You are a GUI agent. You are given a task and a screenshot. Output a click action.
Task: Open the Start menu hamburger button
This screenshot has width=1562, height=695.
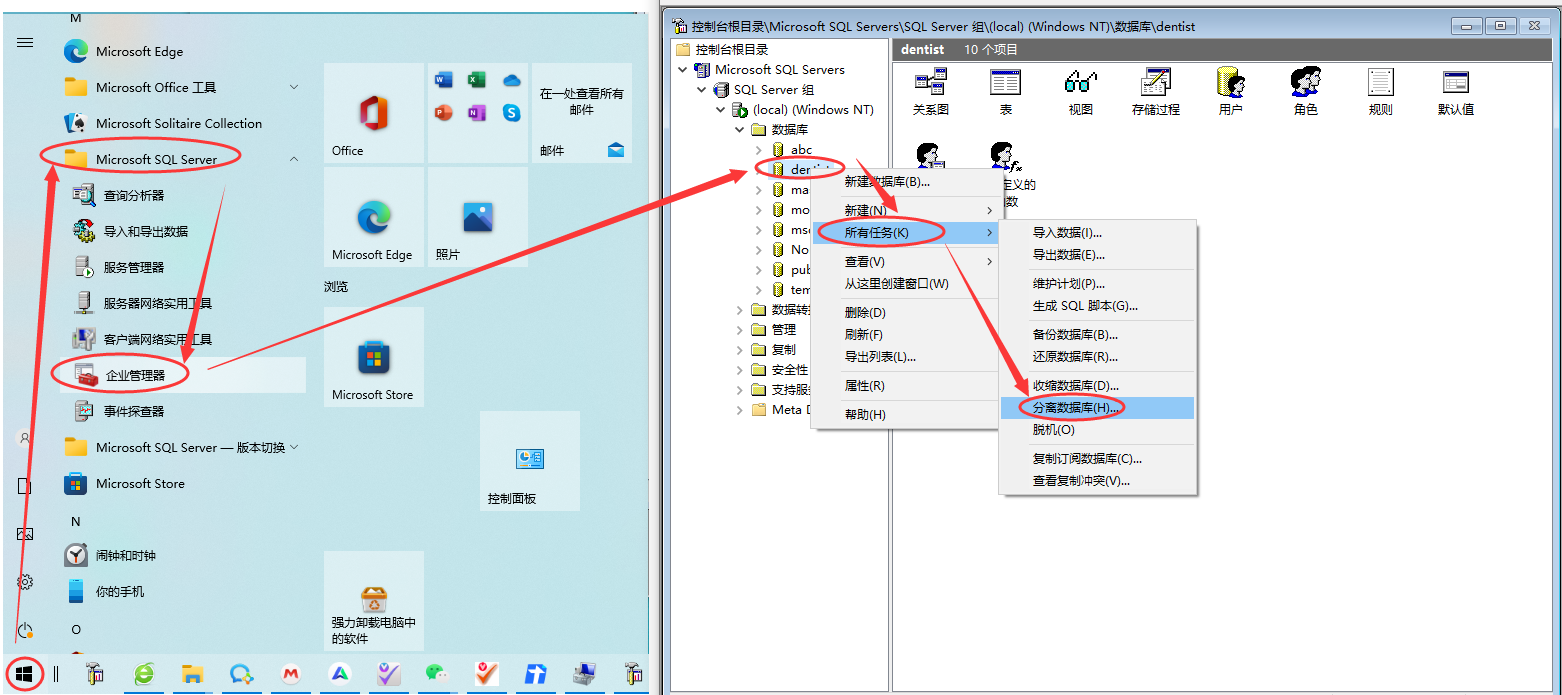25,43
